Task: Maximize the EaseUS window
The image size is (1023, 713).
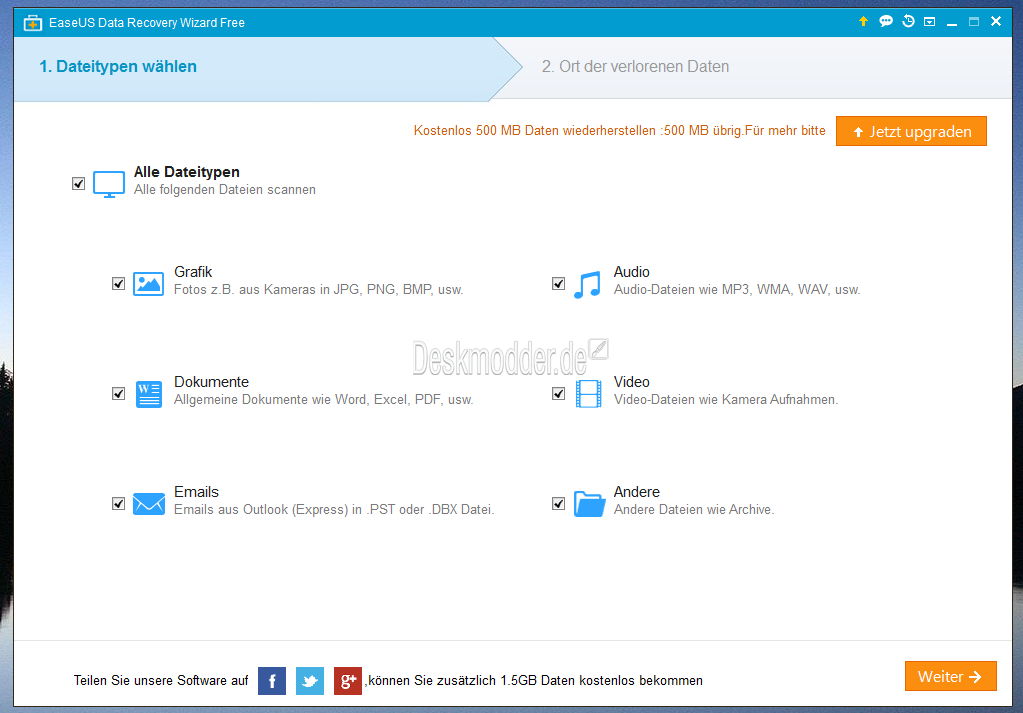Action: click(973, 22)
